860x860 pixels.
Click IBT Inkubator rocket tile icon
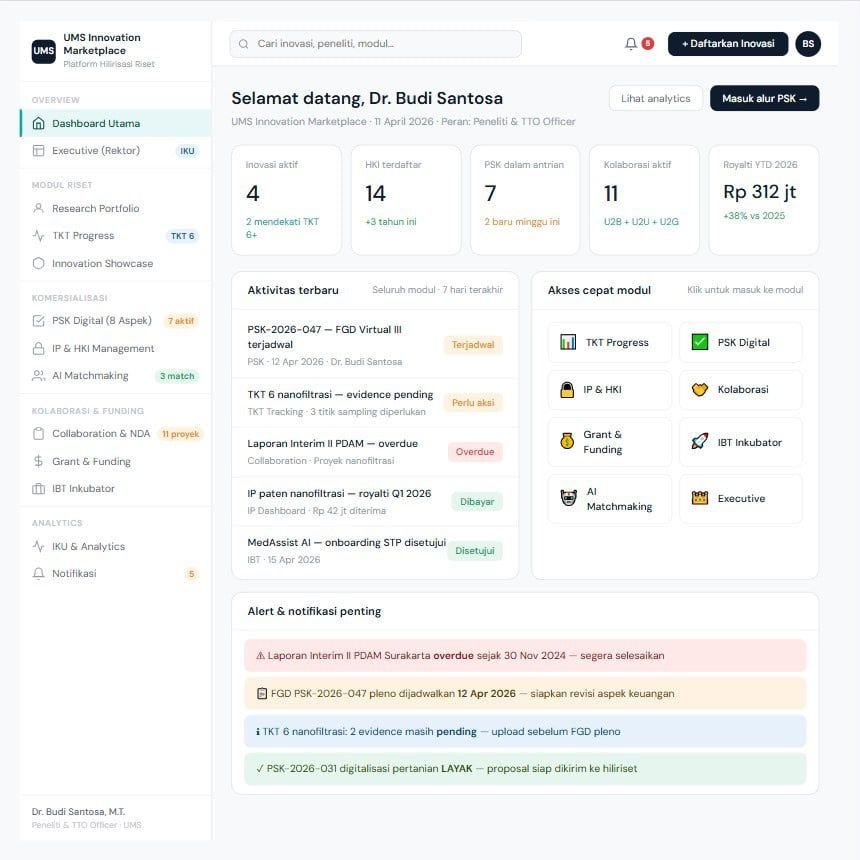(700, 441)
